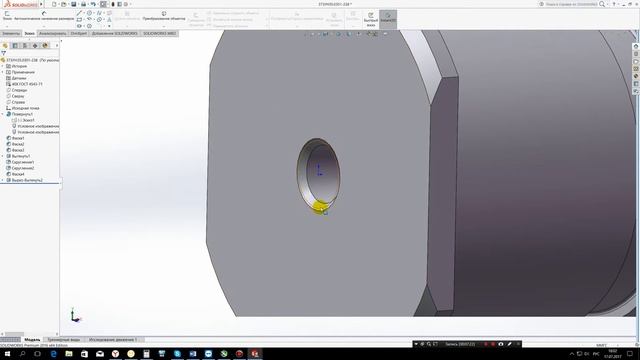The height and width of the screenshot is (360, 640).
Task: Switch to the Добавления SOLIDWORKS ribbon tab
Action: 115,33
